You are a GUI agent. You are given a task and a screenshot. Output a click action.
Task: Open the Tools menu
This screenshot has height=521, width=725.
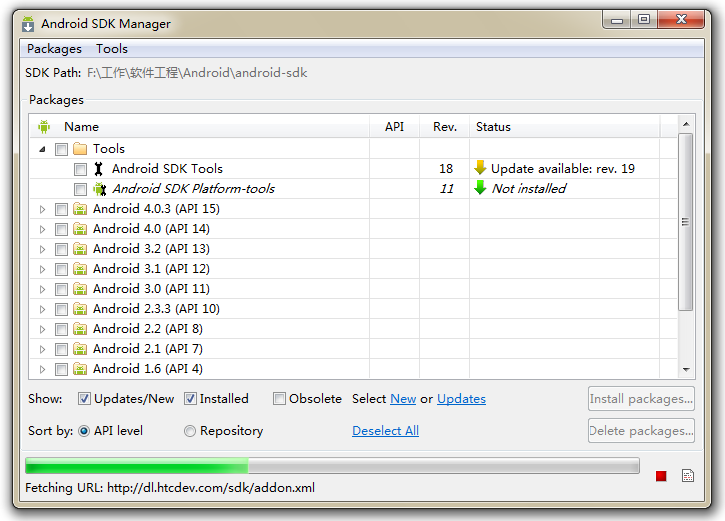[x=112, y=49]
